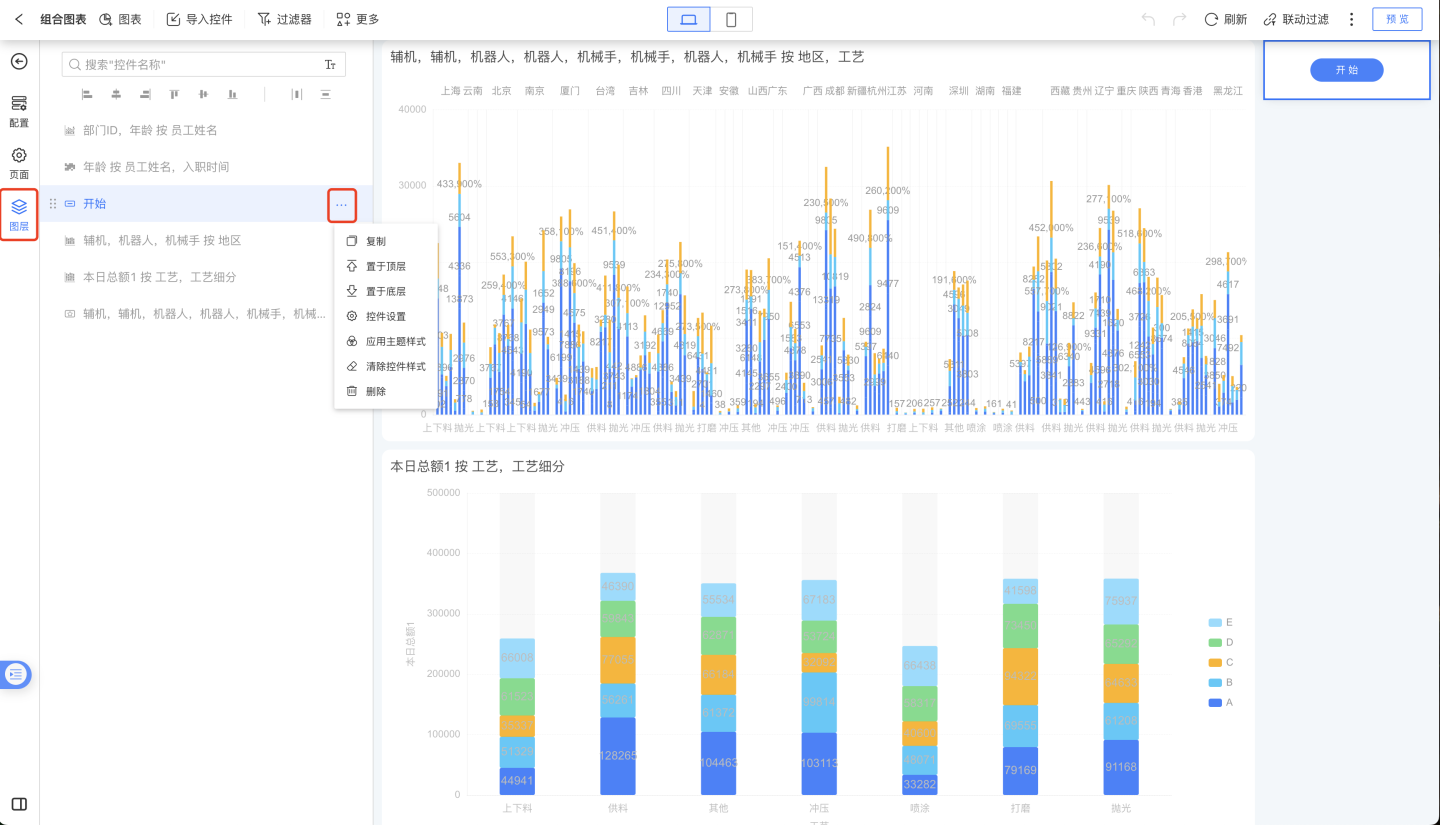This screenshot has width=1440, height=825.
Task: Click the back arrow in the top bar
Action: (19, 19)
